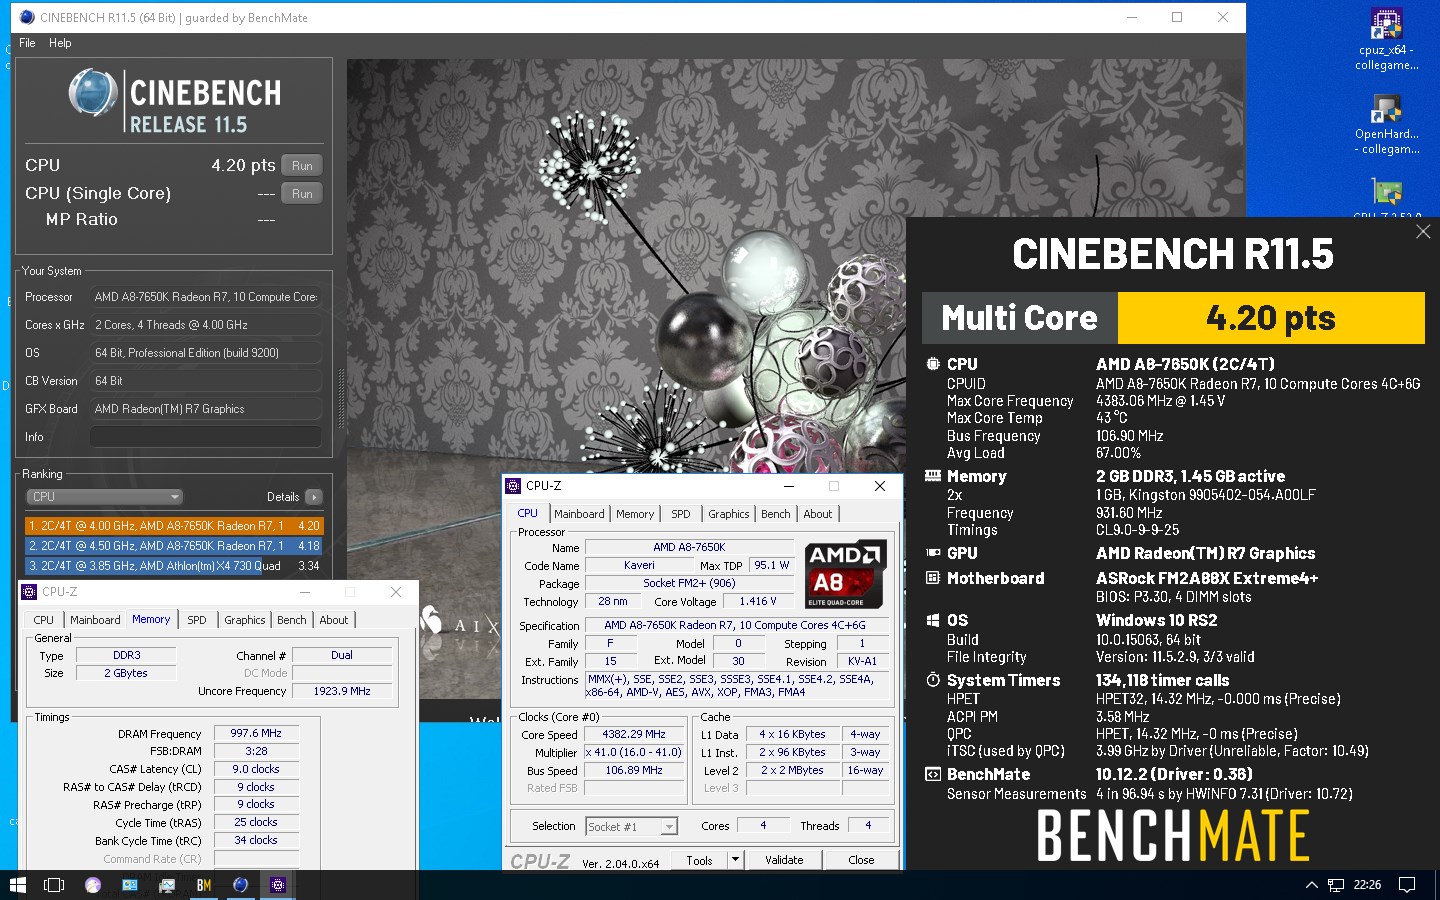Click the System Timers clock icon
This screenshot has height=900, width=1440.
coord(933,680)
